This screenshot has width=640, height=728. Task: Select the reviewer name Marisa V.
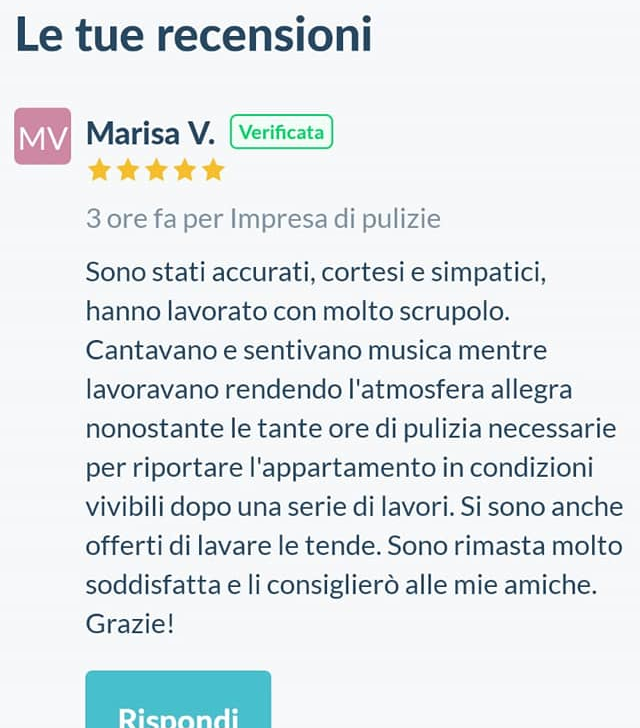pos(150,133)
